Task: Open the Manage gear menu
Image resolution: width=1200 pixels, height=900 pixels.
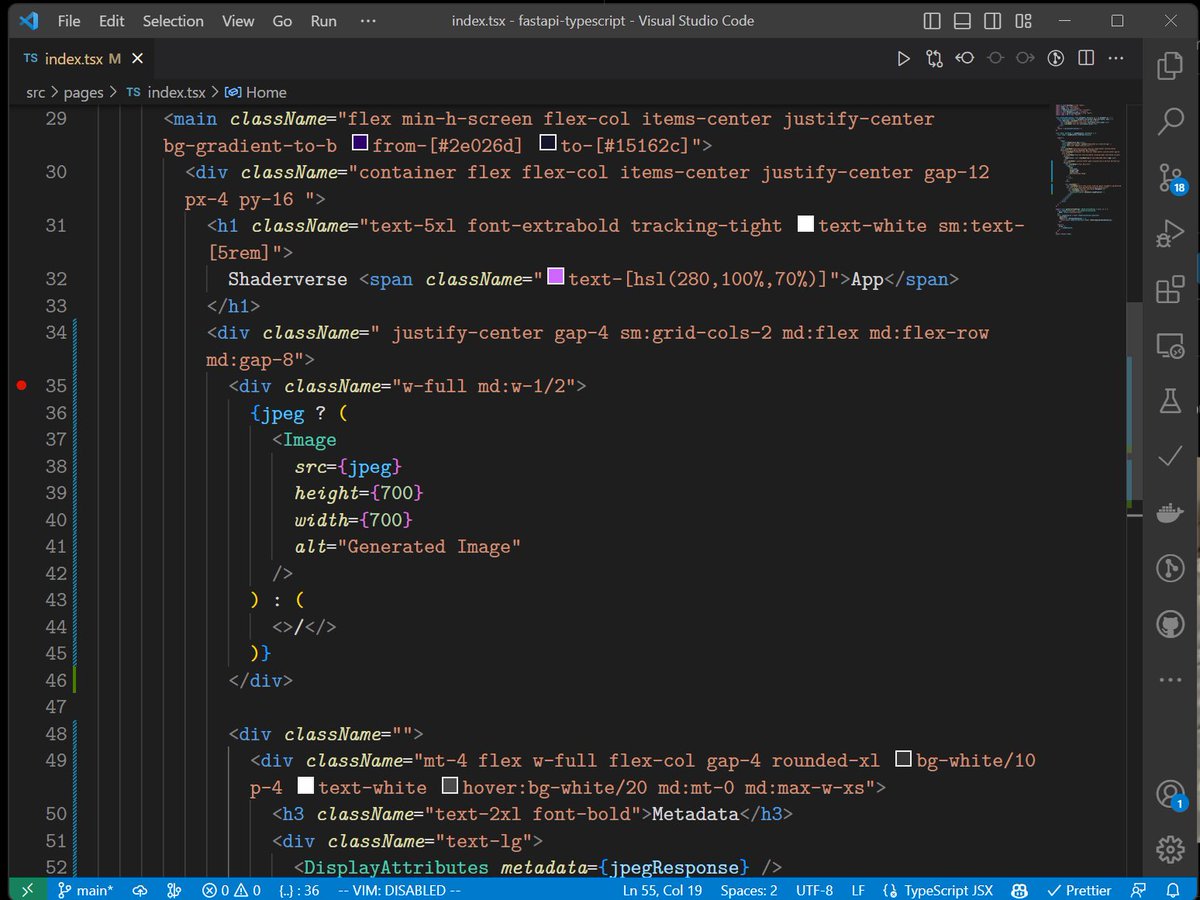Action: (x=1170, y=850)
